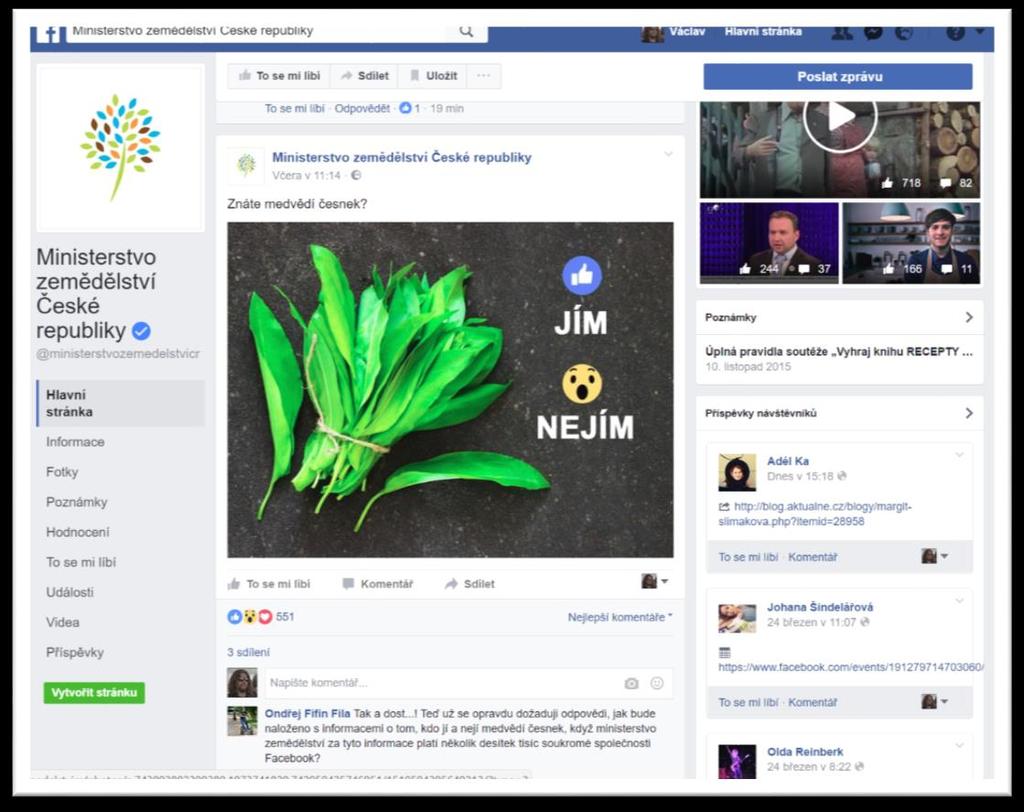Open To se mi líbí in sidebar
The image size is (1024, 812).
[x=81, y=562]
